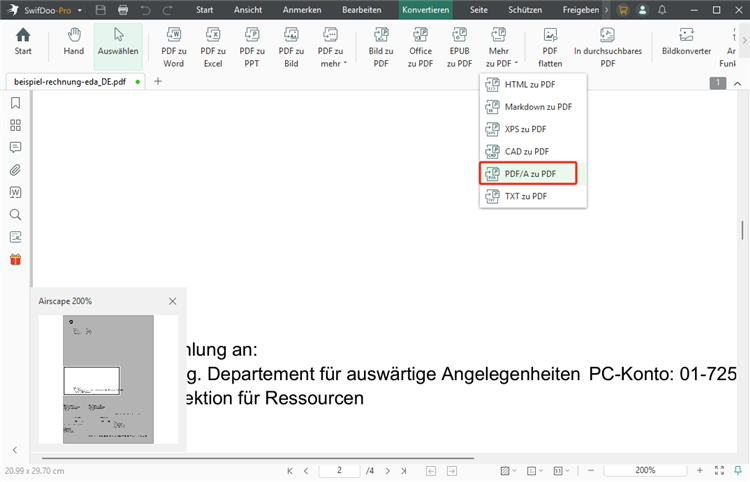
Task: Go to the previous page
Action: click(306, 471)
